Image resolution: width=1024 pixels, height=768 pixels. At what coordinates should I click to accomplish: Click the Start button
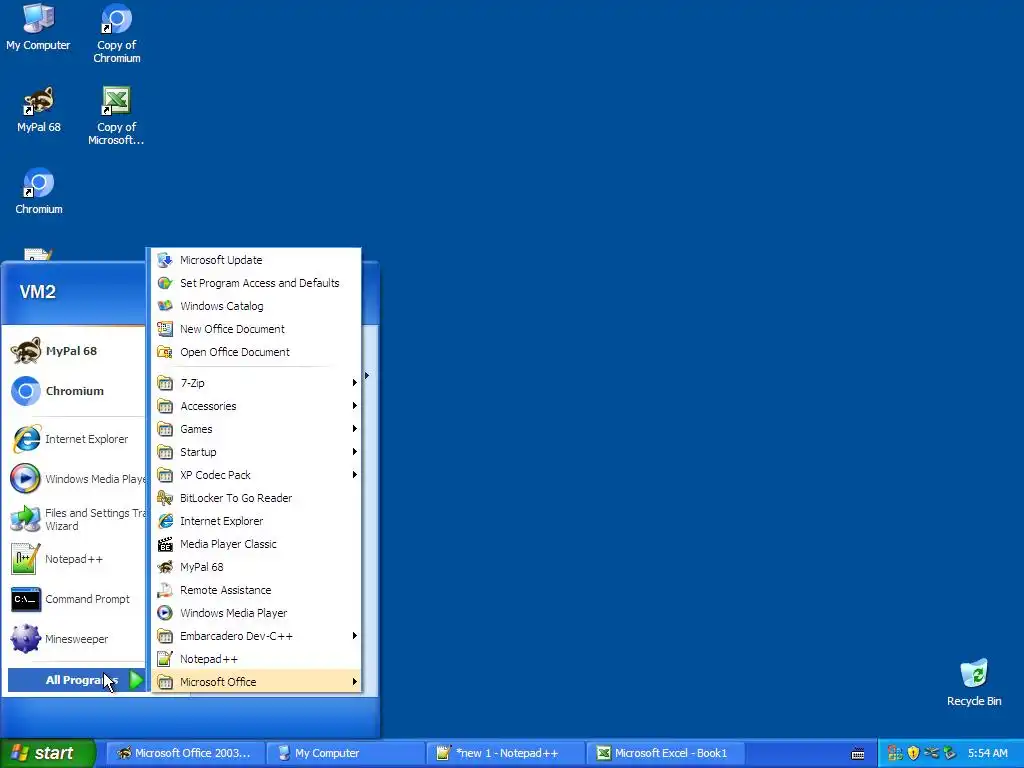click(x=47, y=754)
